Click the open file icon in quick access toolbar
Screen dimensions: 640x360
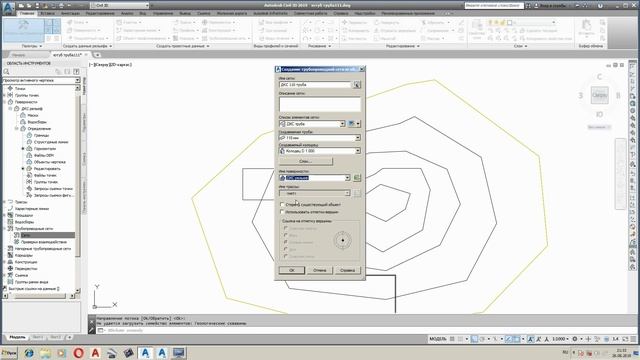(x=29, y=6)
